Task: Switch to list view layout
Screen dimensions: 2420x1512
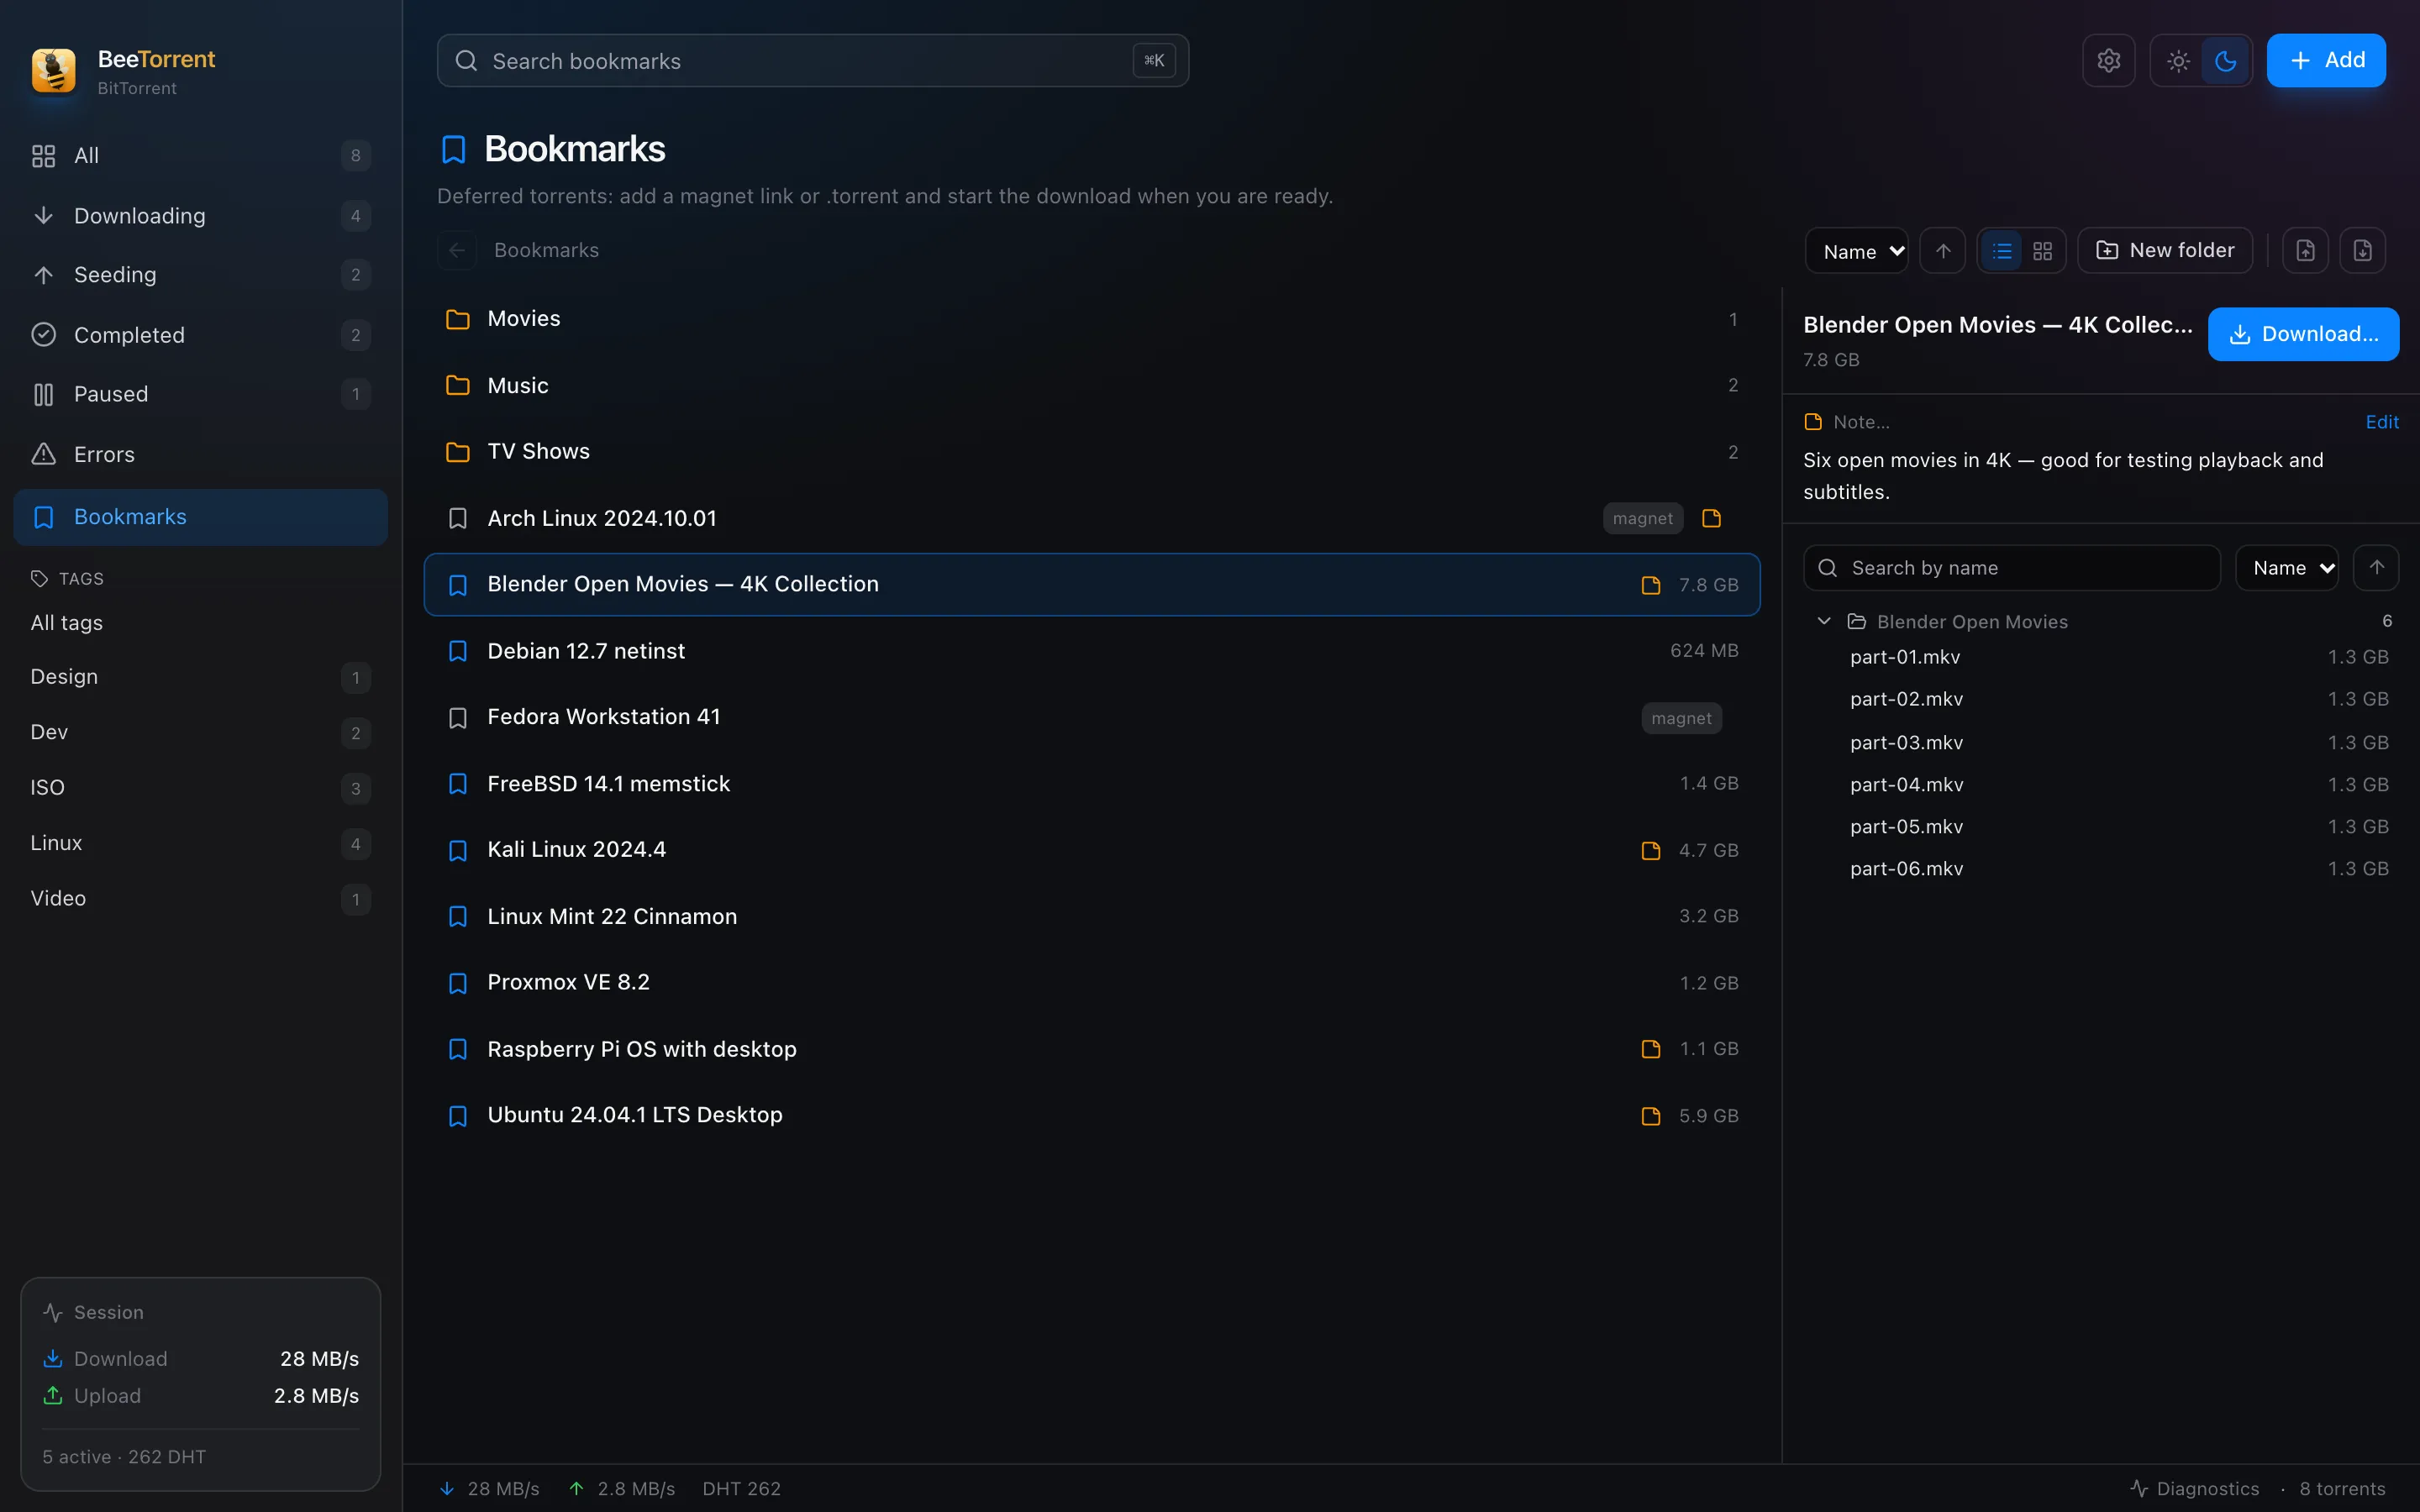Action: point(2001,251)
